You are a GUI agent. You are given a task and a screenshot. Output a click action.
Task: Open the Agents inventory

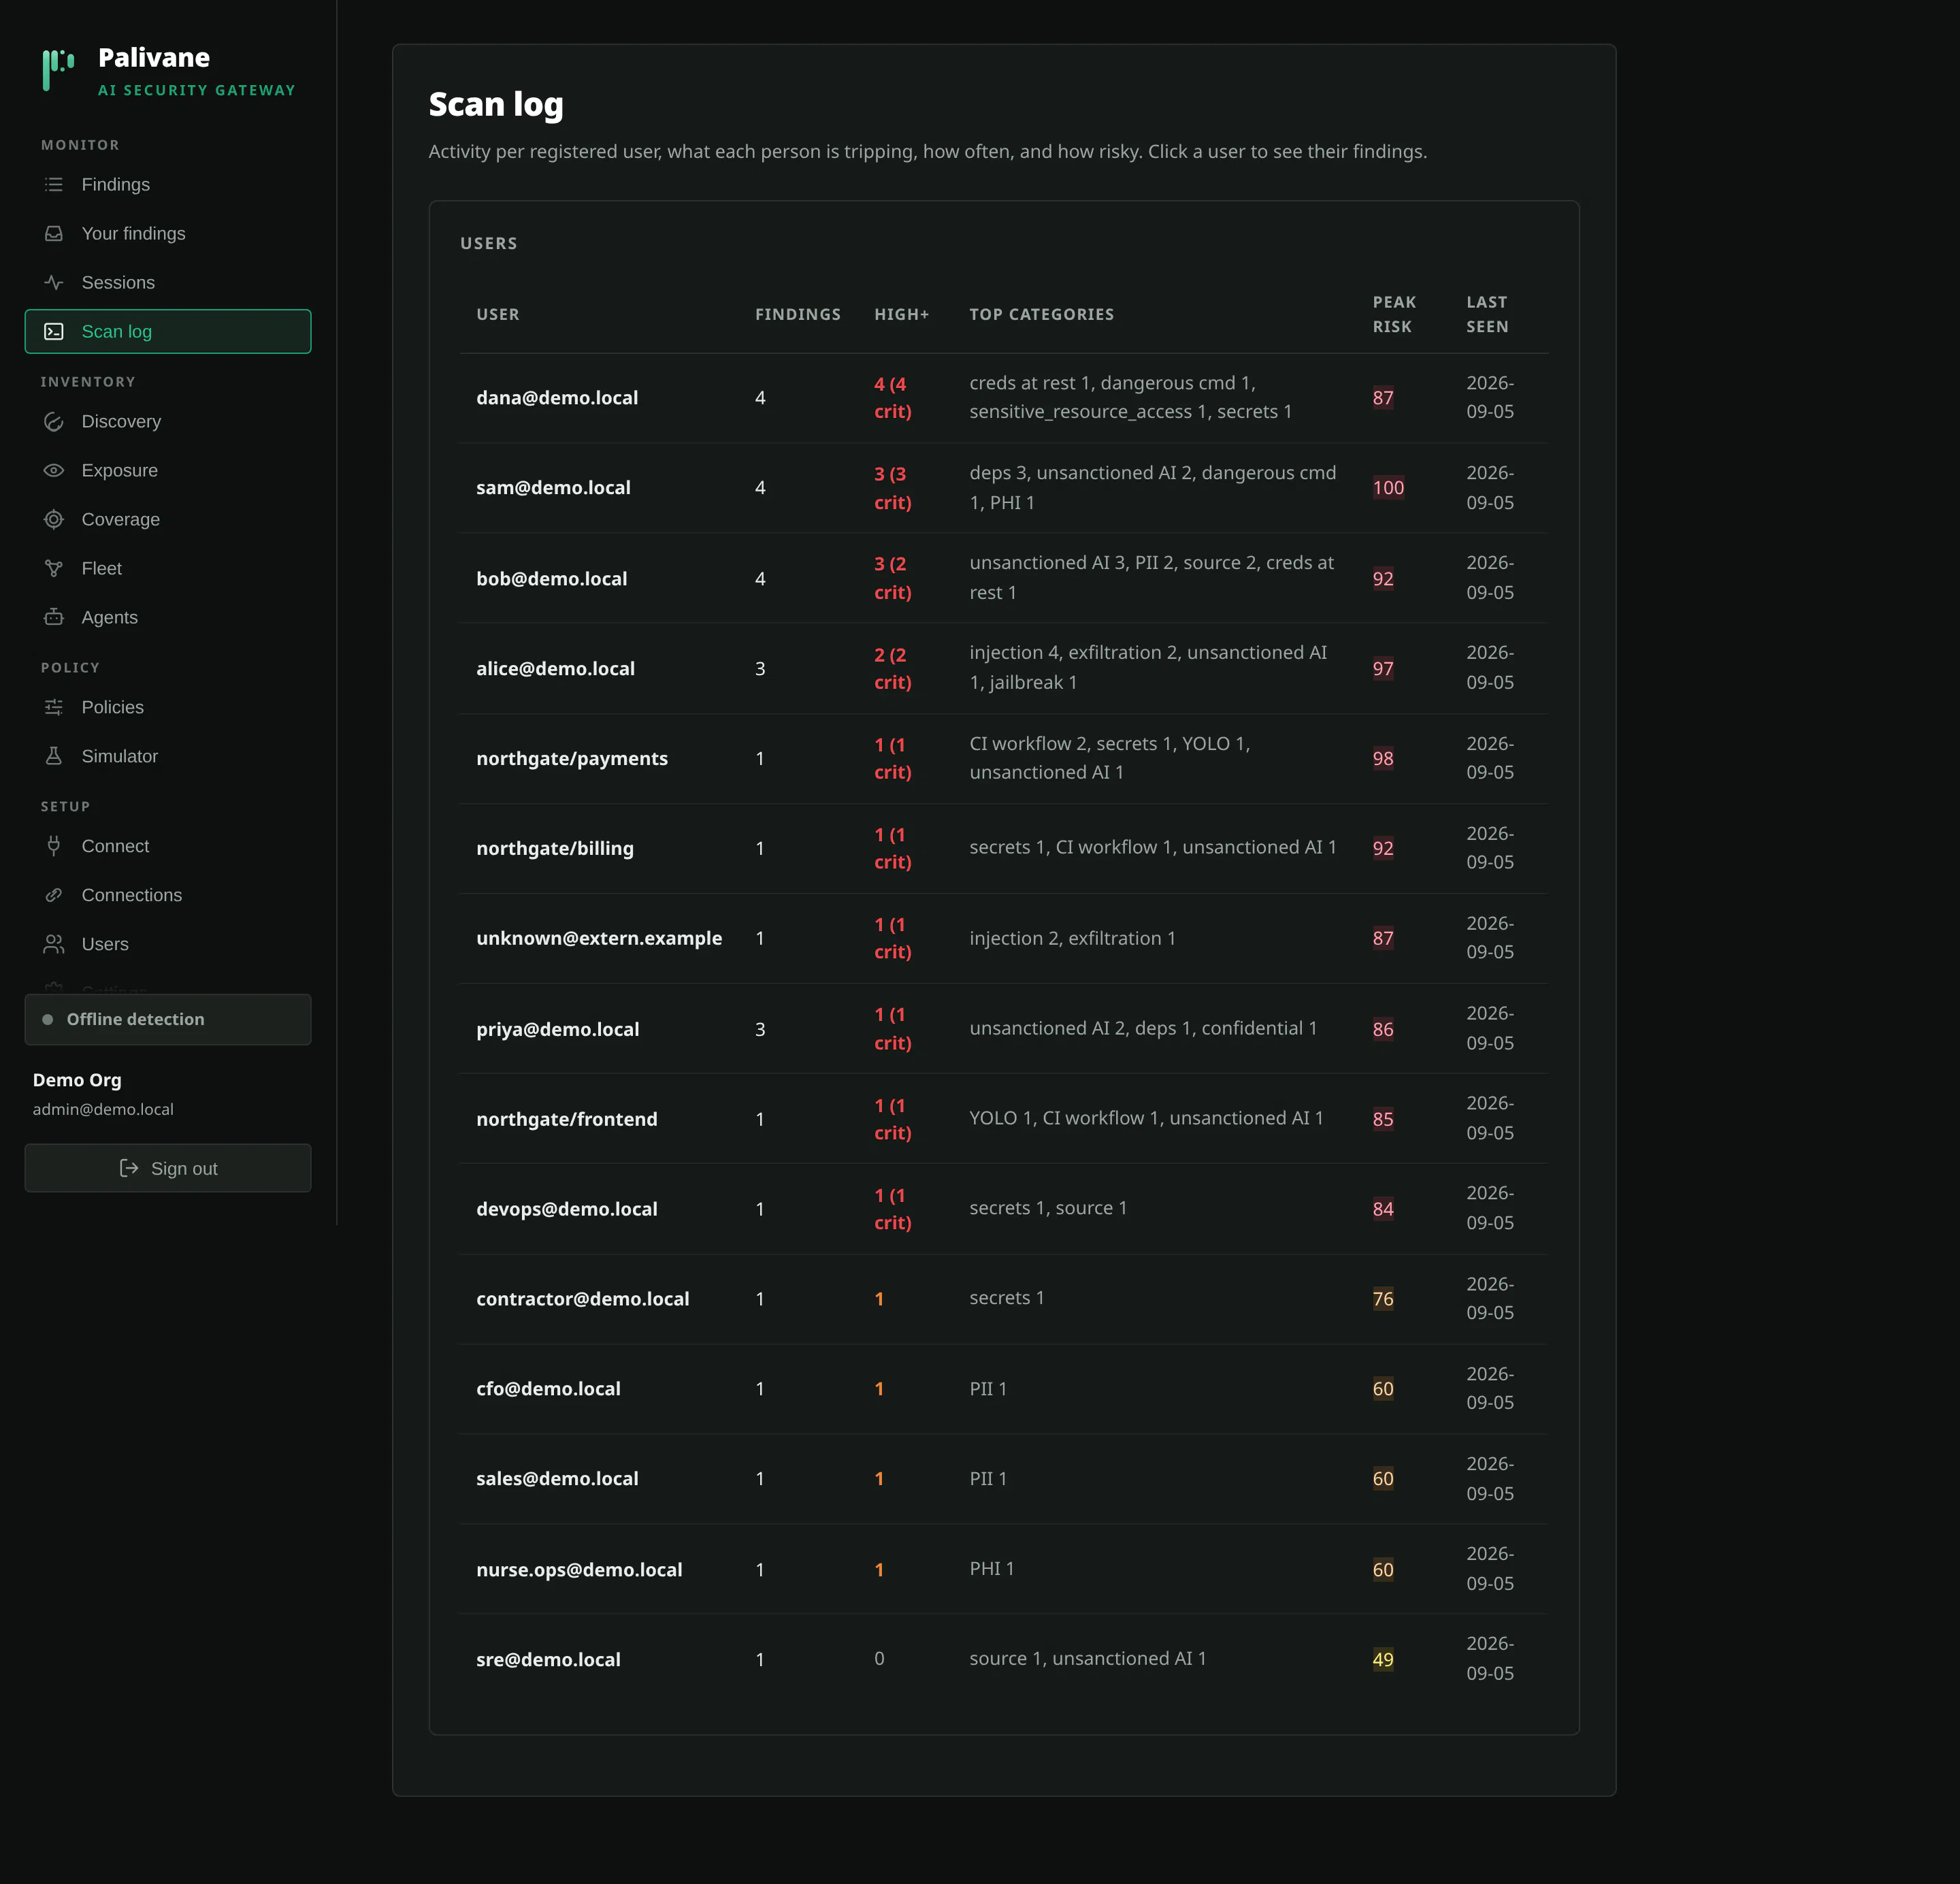pyautogui.click(x=168, y=618)
